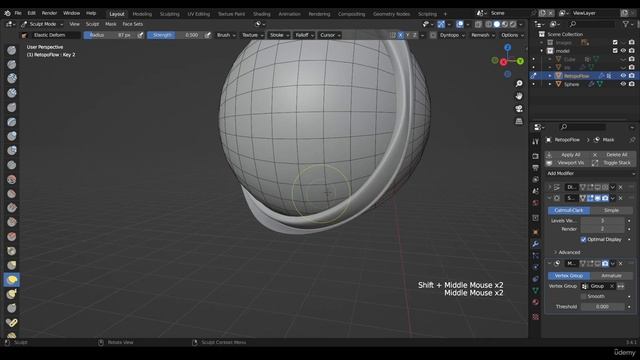Select the Clay Strips brush
The width and height of the screenshot is (640, 360).
click(11, 93)
